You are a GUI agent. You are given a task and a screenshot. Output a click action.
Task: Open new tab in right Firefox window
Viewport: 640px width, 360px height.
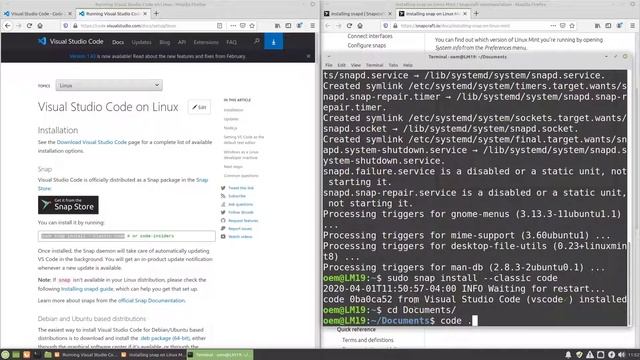(476, 13)
